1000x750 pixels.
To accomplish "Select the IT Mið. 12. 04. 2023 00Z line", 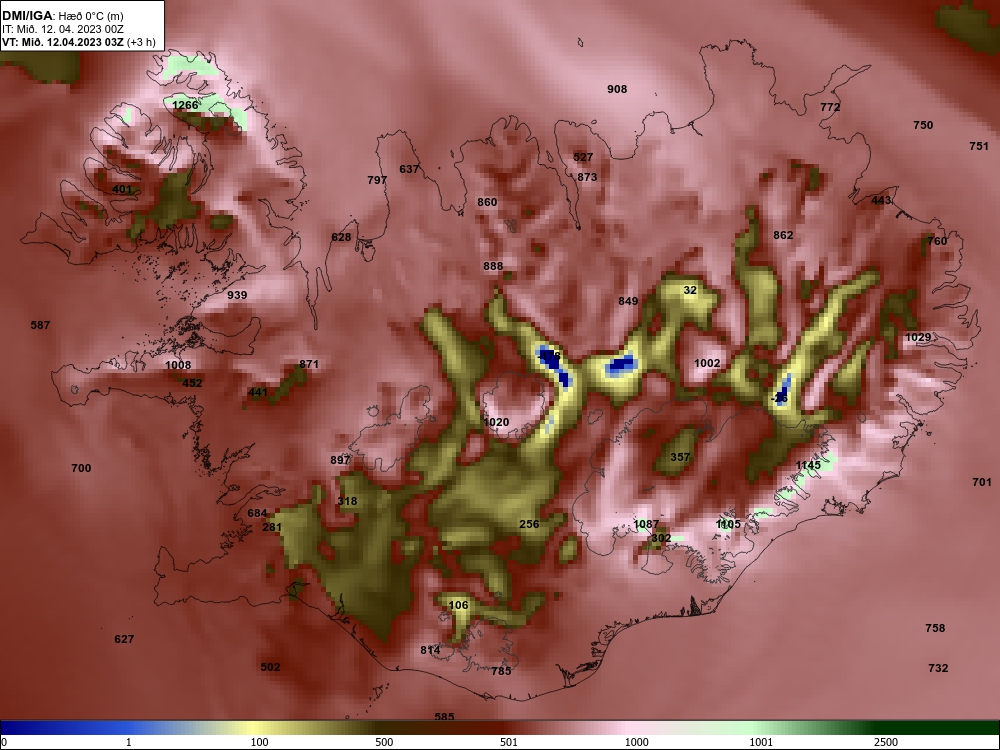I will 62,29.
